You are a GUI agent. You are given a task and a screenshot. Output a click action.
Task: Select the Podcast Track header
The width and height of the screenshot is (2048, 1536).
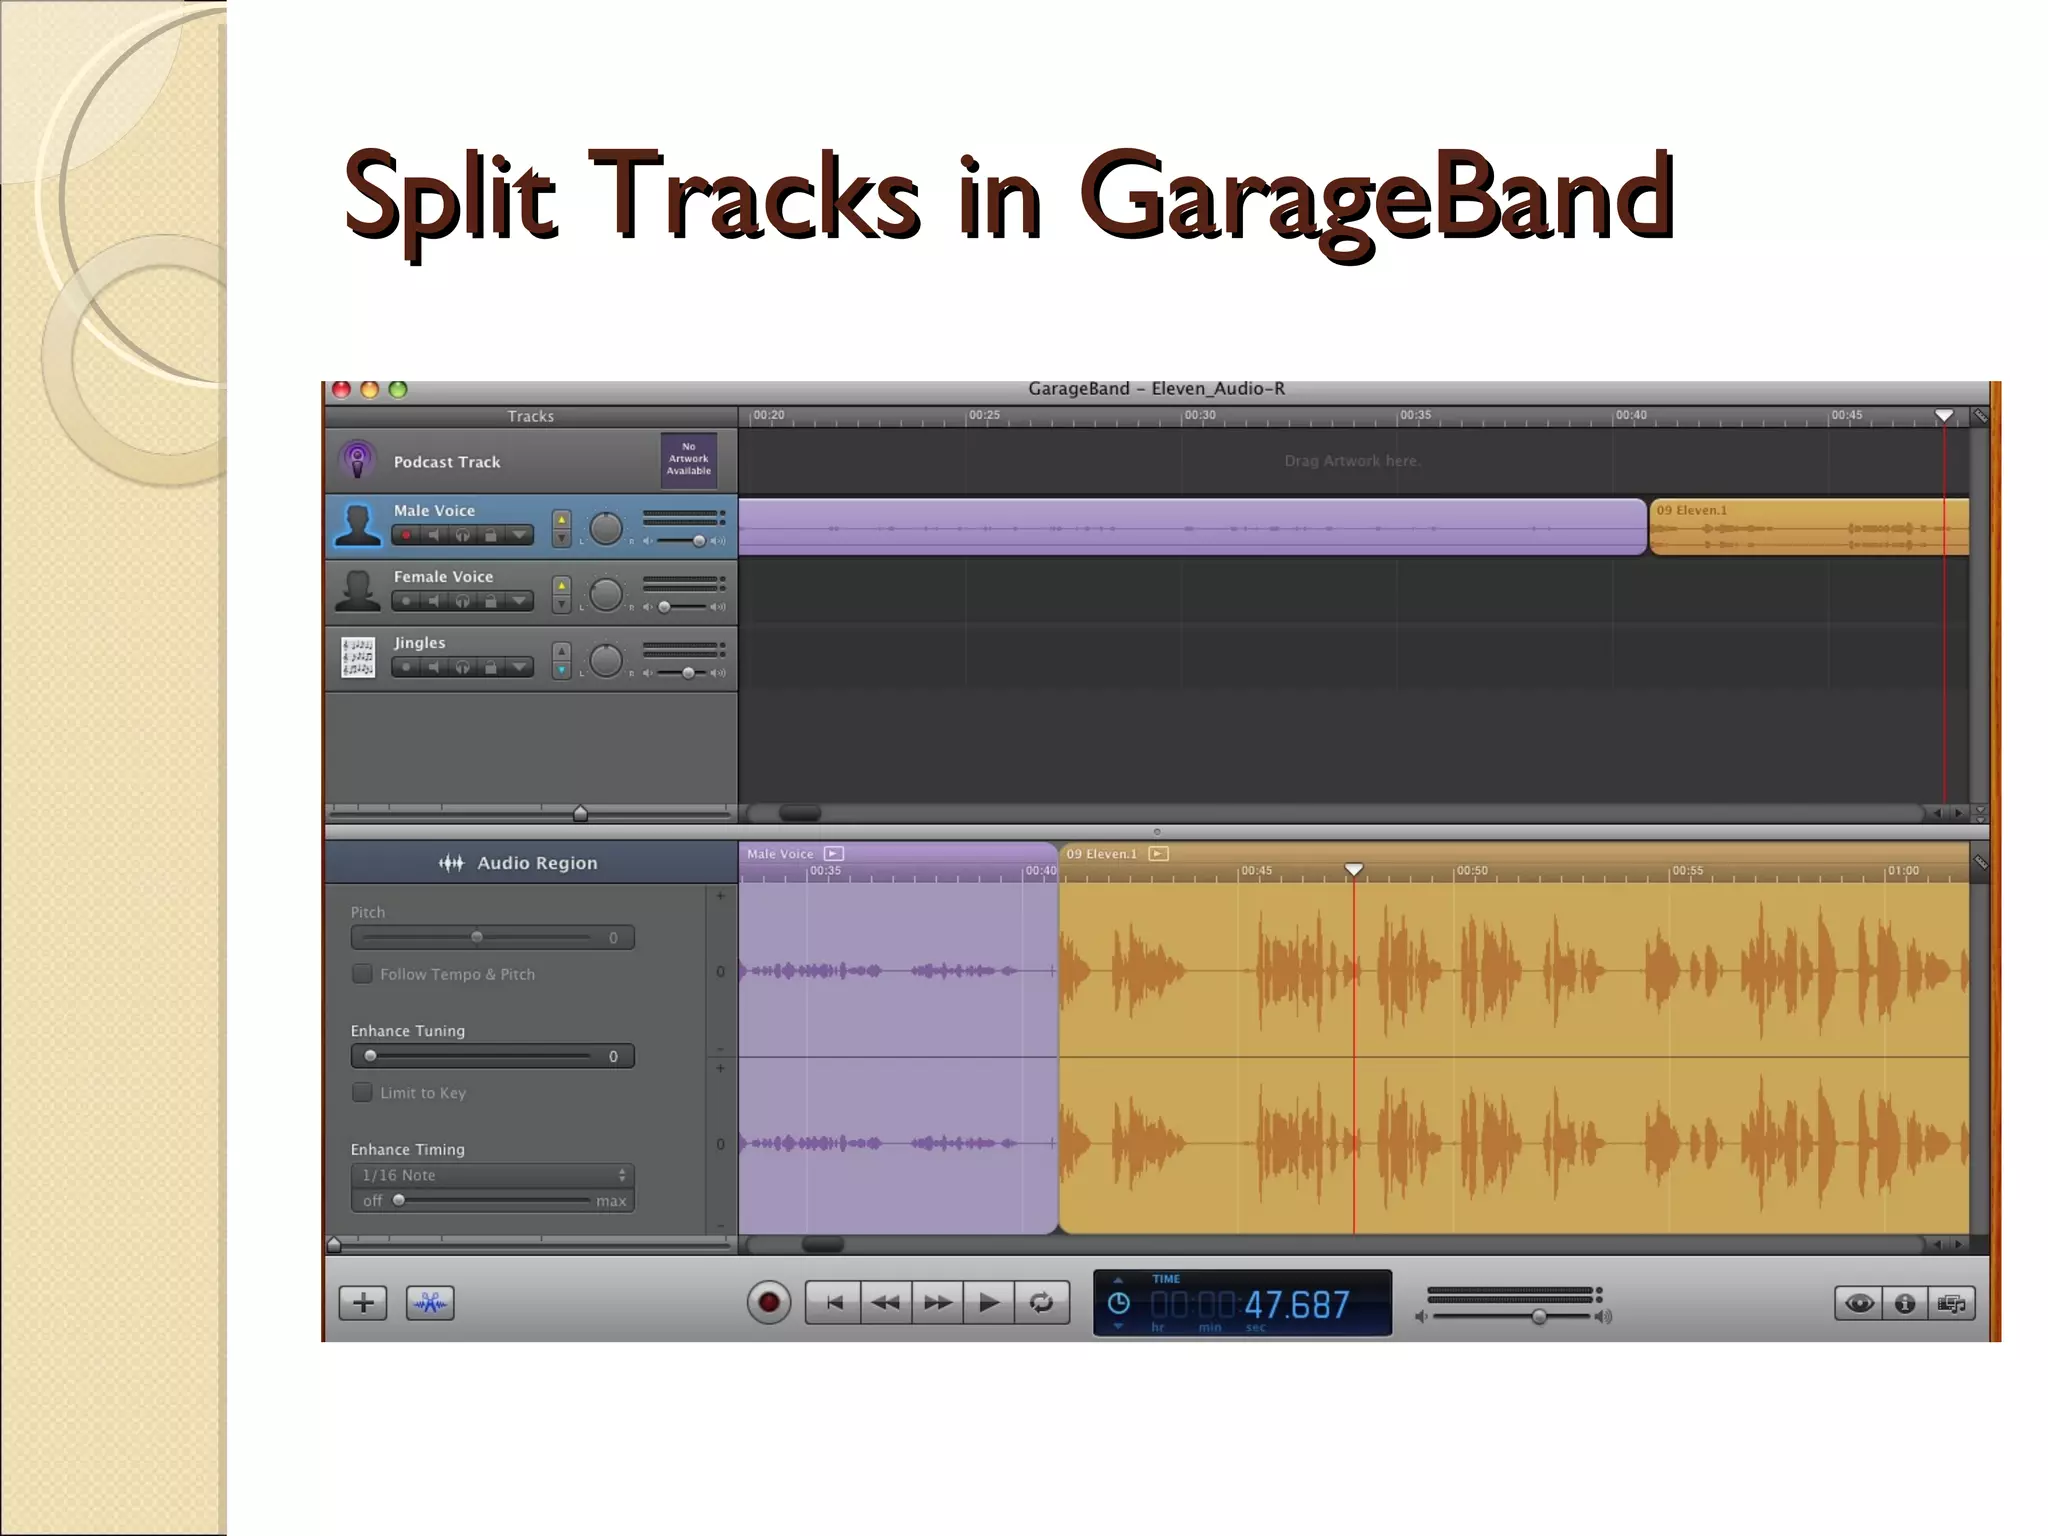click(531, 461)
